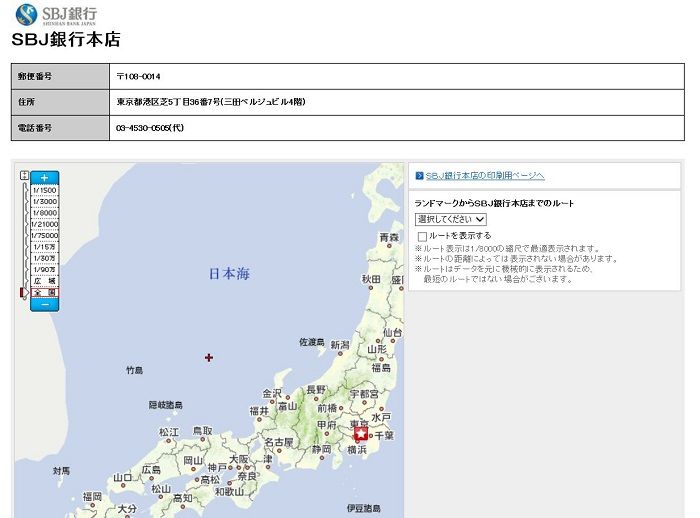Click the 松江 city label on map

tap(169, 432)
